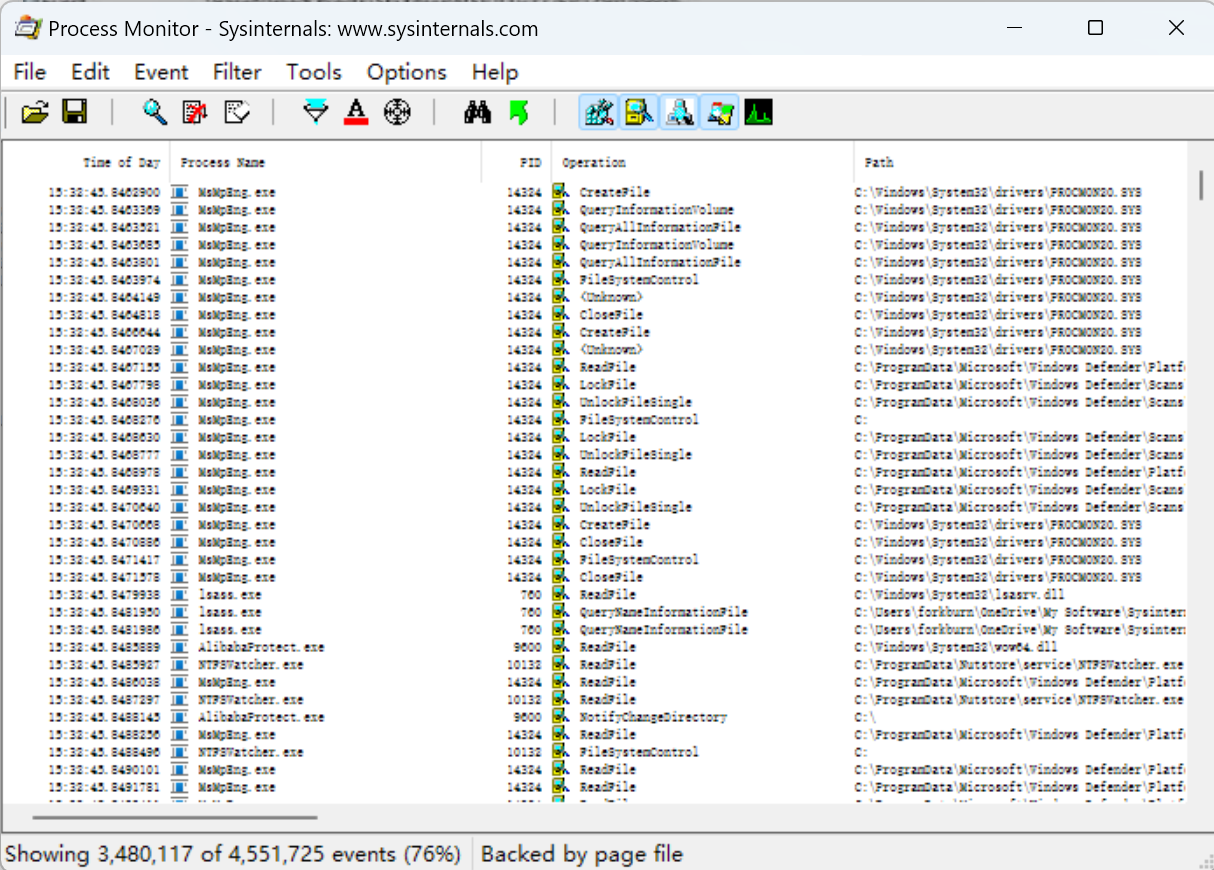This screenshot has height=870, width=1214.
Task: Click the process icon in the 15:32:45.8462900 row
Action: [x=180, y=192]
